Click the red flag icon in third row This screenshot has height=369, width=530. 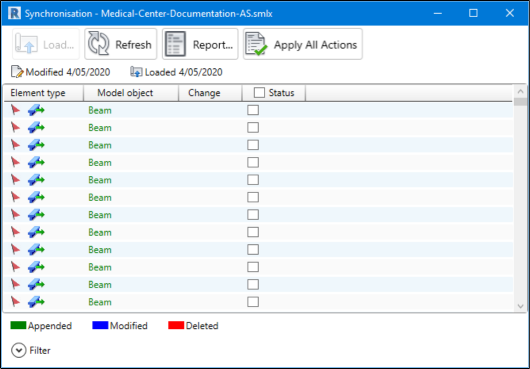point(15,145)
